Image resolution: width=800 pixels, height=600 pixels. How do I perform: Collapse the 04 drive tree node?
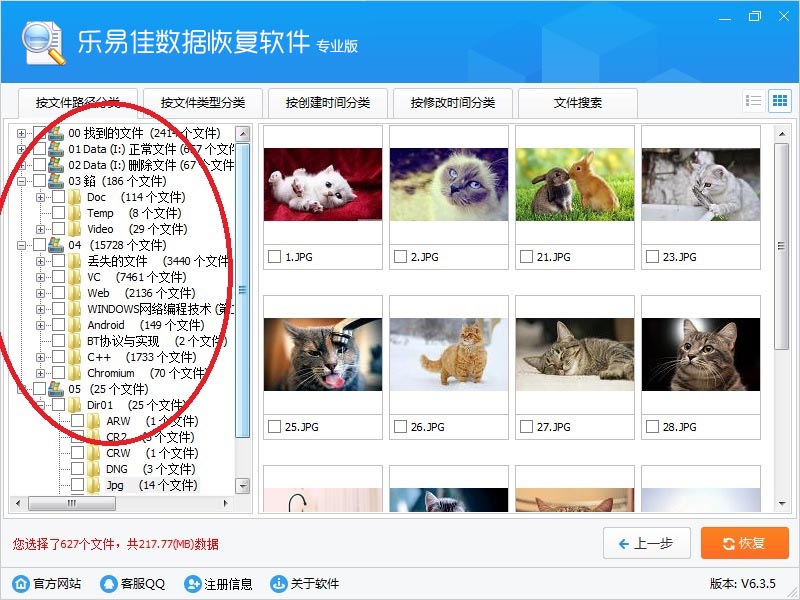[x=21, y=245]
